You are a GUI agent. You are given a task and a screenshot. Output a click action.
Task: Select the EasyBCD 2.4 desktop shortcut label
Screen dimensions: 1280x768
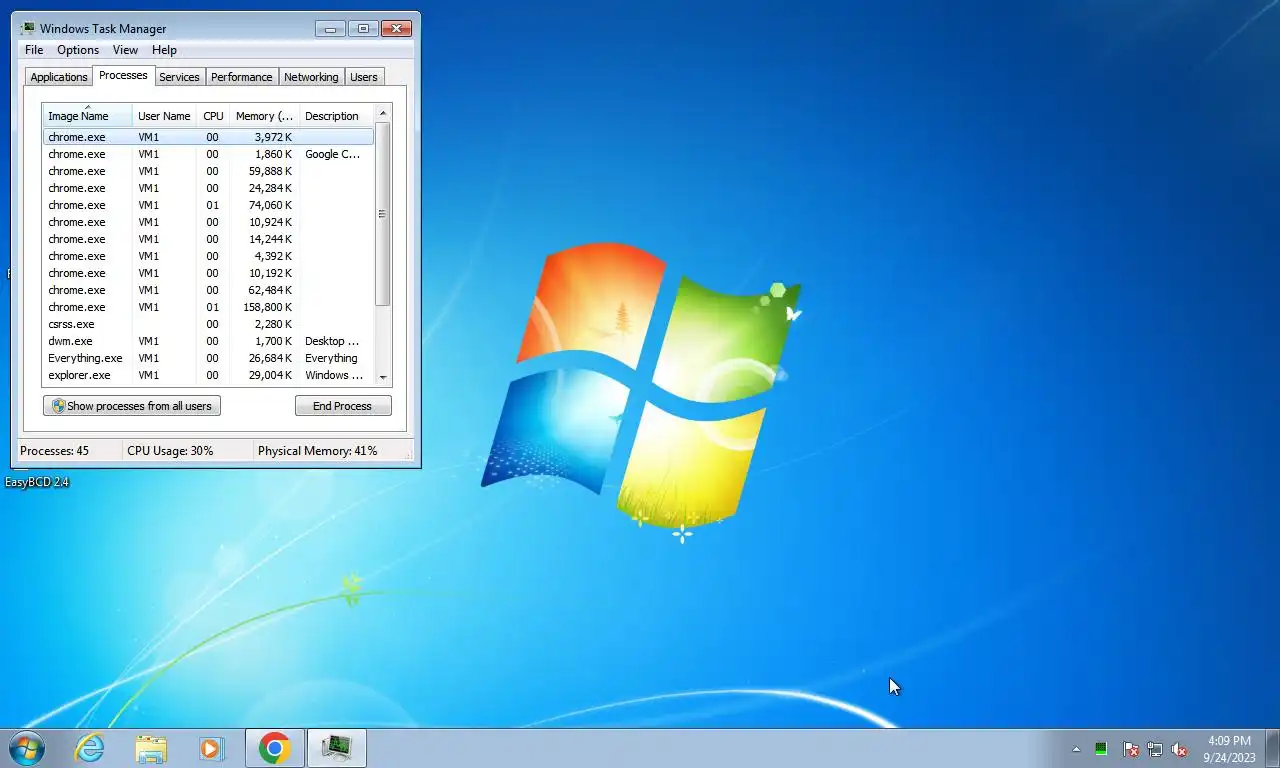click(37, 482)
